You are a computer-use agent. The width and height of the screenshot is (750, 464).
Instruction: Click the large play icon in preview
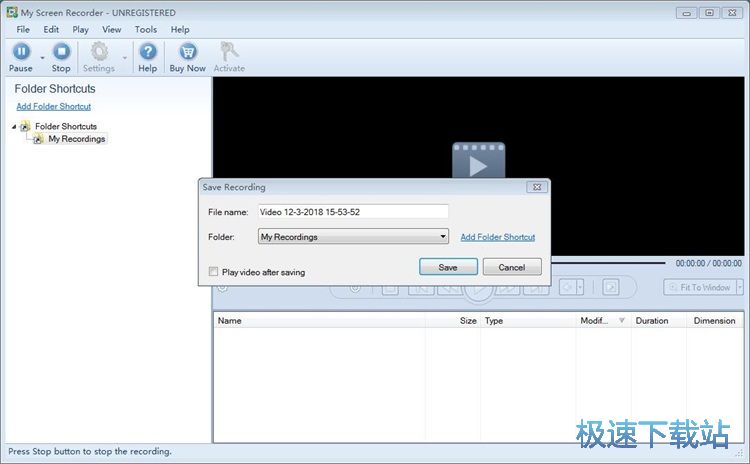(x=478, y=160)
